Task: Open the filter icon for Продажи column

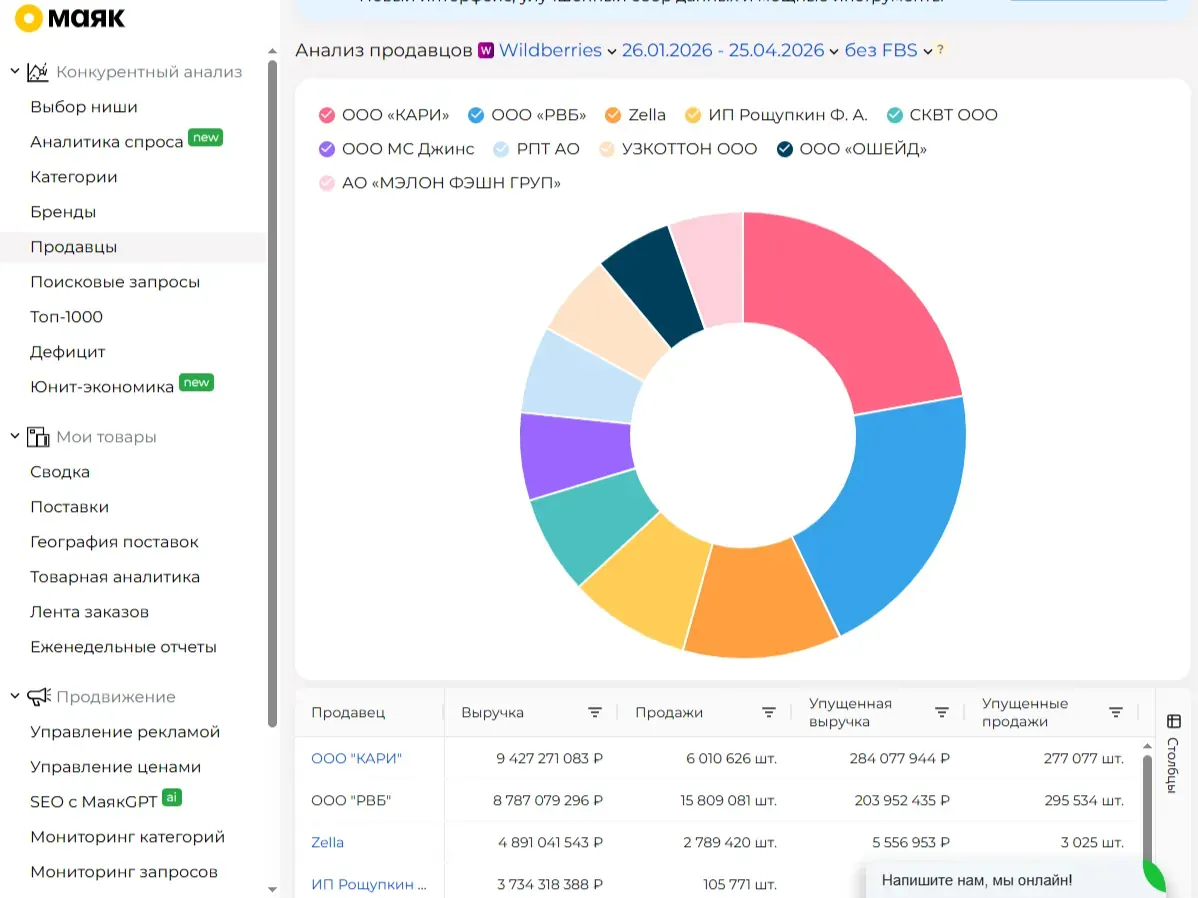Action: tap(769, 712)
